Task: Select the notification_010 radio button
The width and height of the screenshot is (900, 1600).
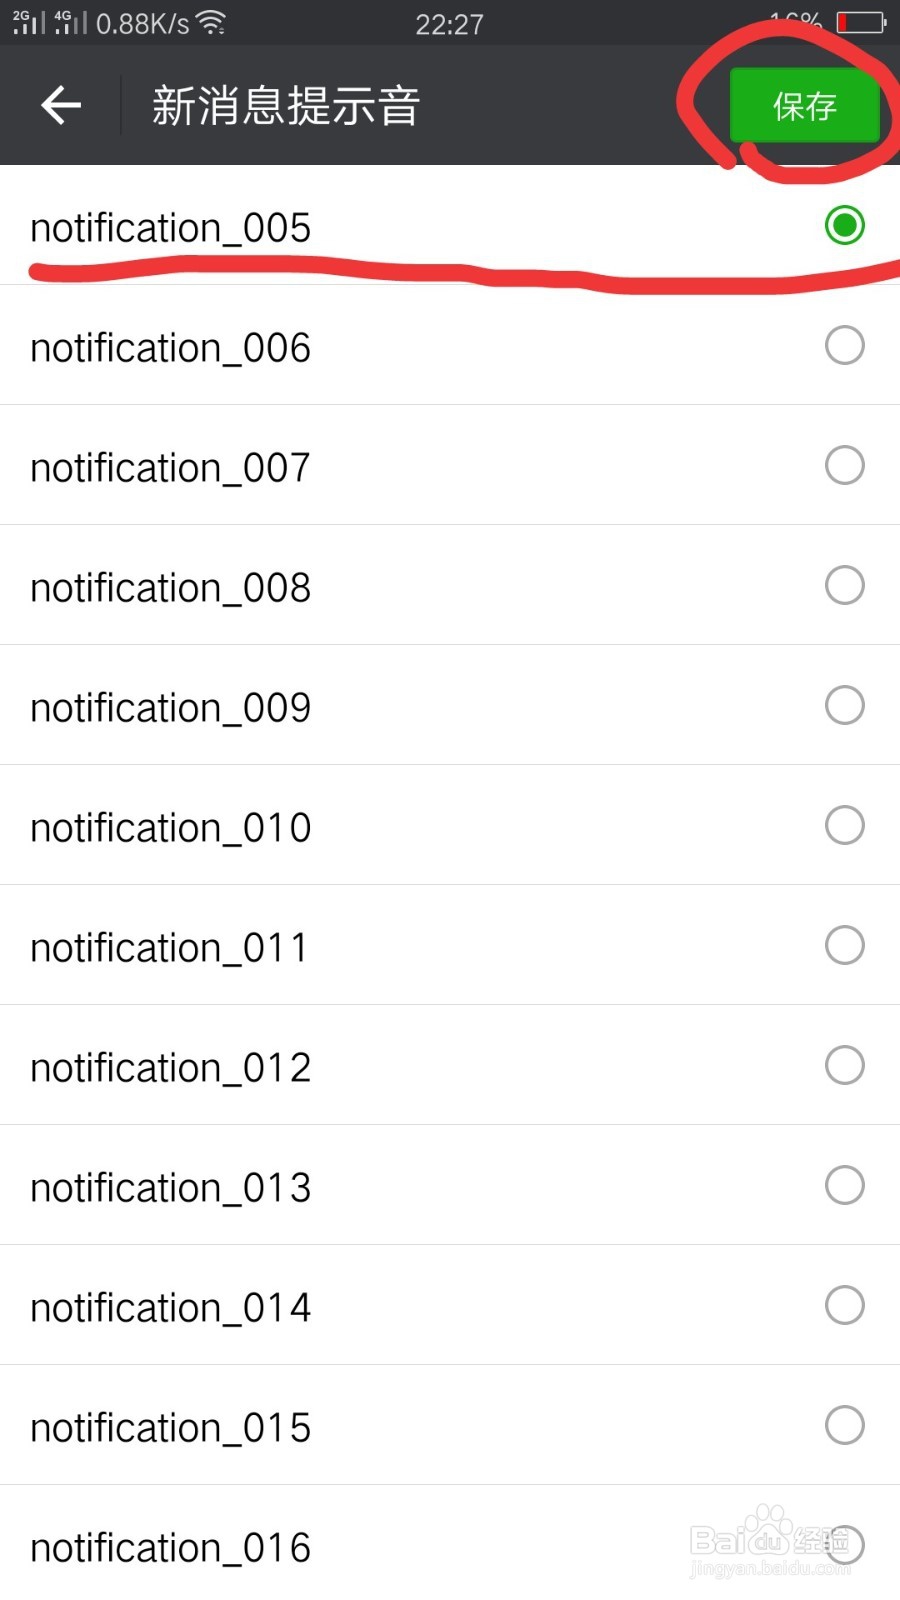Action: (845, 825)
